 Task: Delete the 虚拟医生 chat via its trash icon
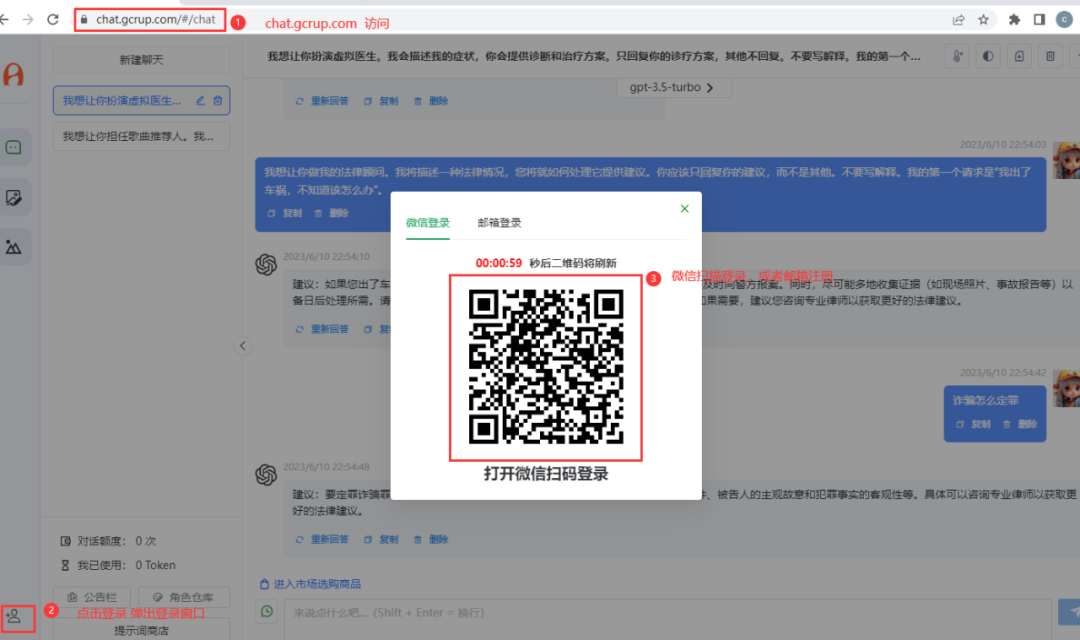(x=218, y=100)
